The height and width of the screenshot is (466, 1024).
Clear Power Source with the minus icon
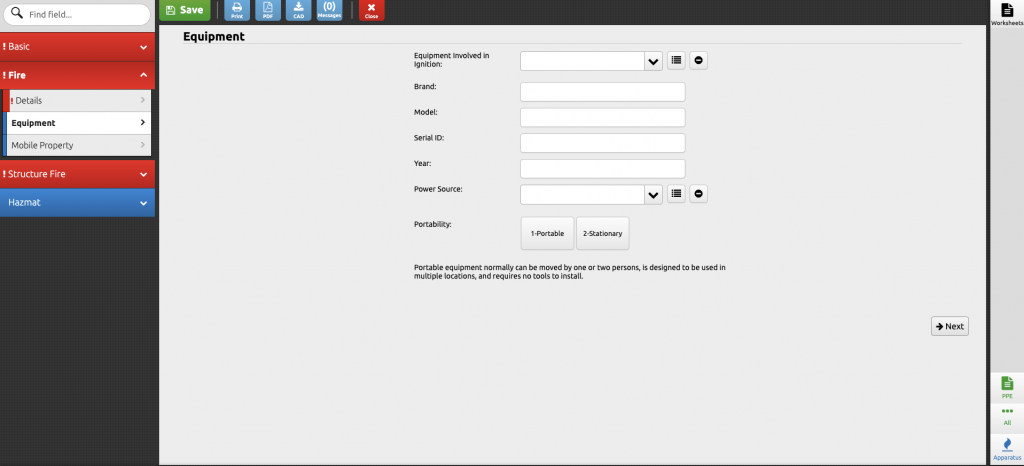point(698,194)
